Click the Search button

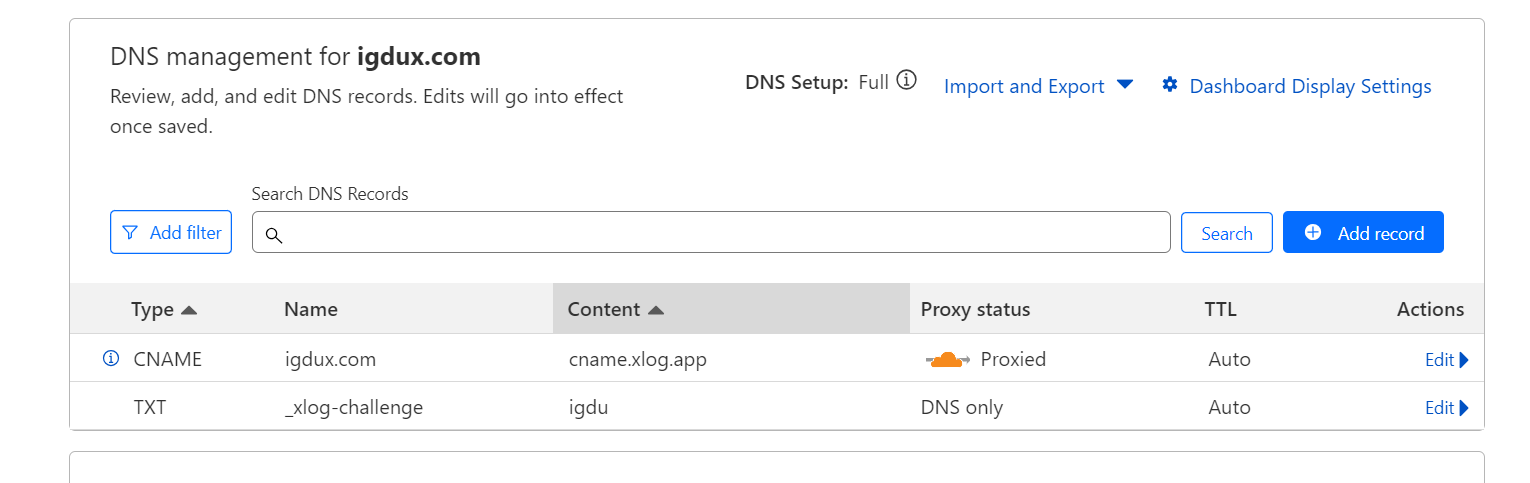pyautogui.click(x=1226, y=233)
